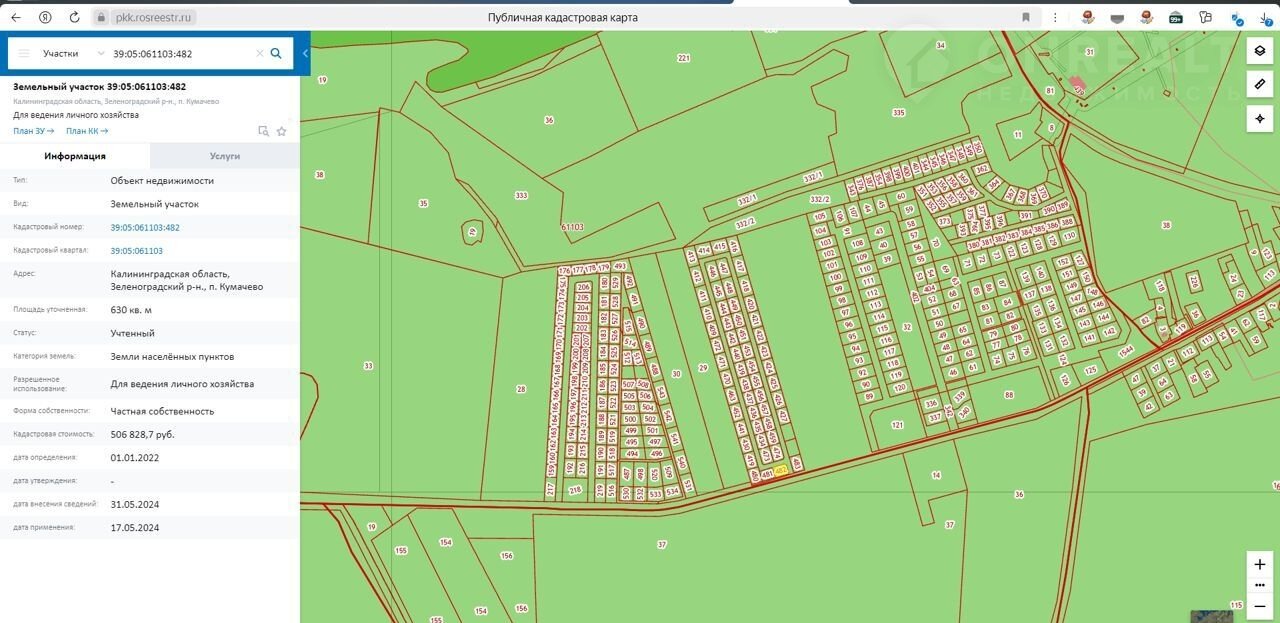Viewport: 1280px width, 623px height.
Task: Click the find on map icon
Action: (263, 131)
